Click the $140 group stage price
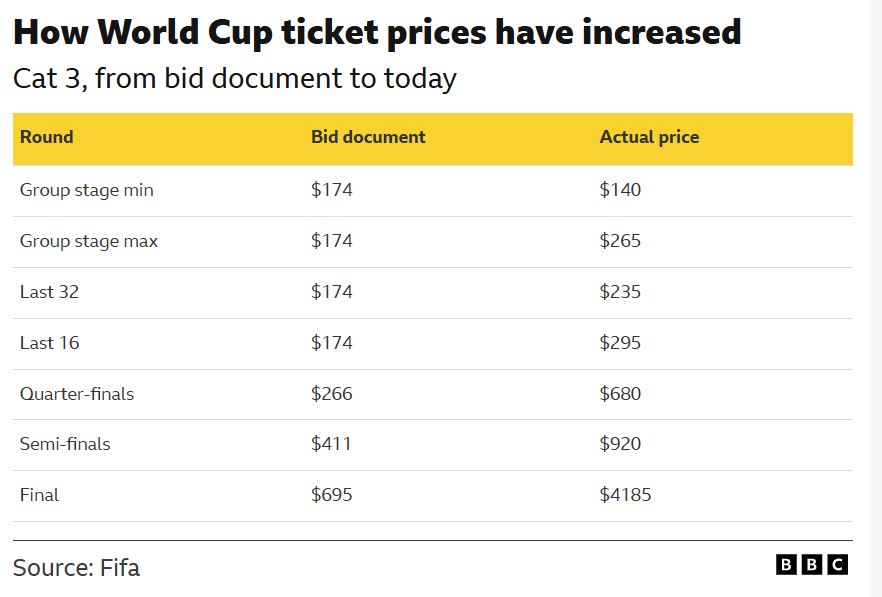This screenshot has height=597, width=882. [x=620, y=190]
